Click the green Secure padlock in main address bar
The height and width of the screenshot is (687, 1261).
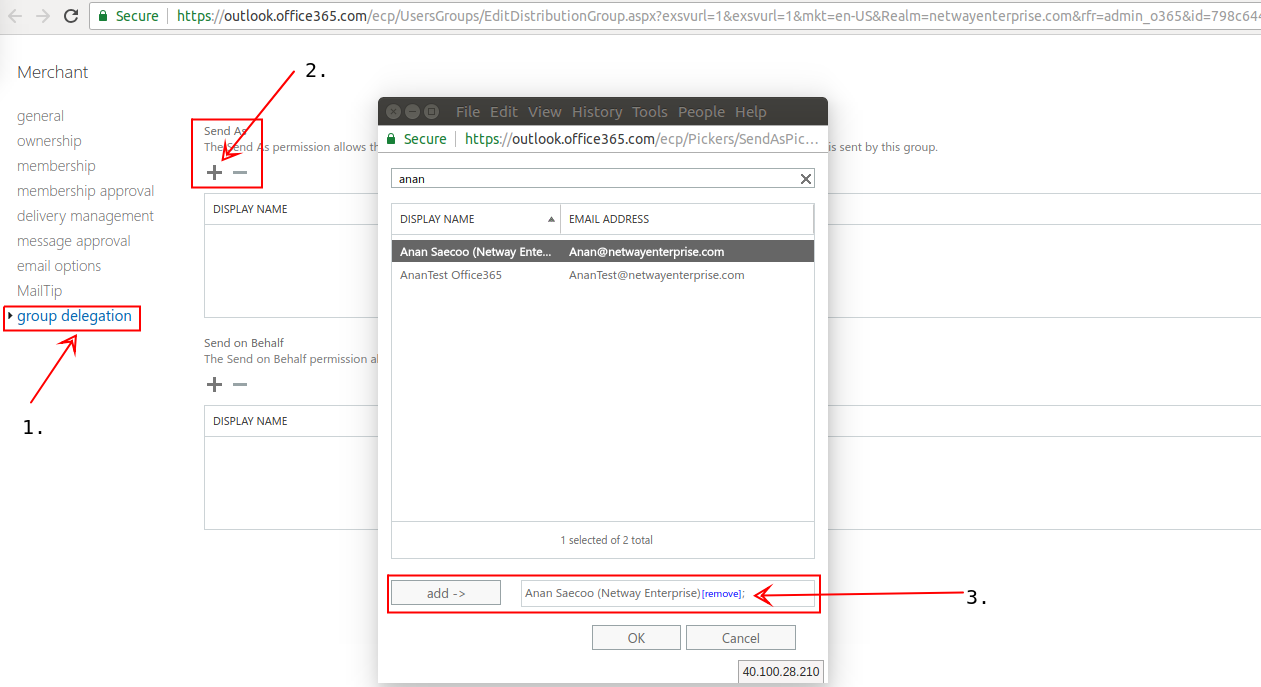point(103,16)
